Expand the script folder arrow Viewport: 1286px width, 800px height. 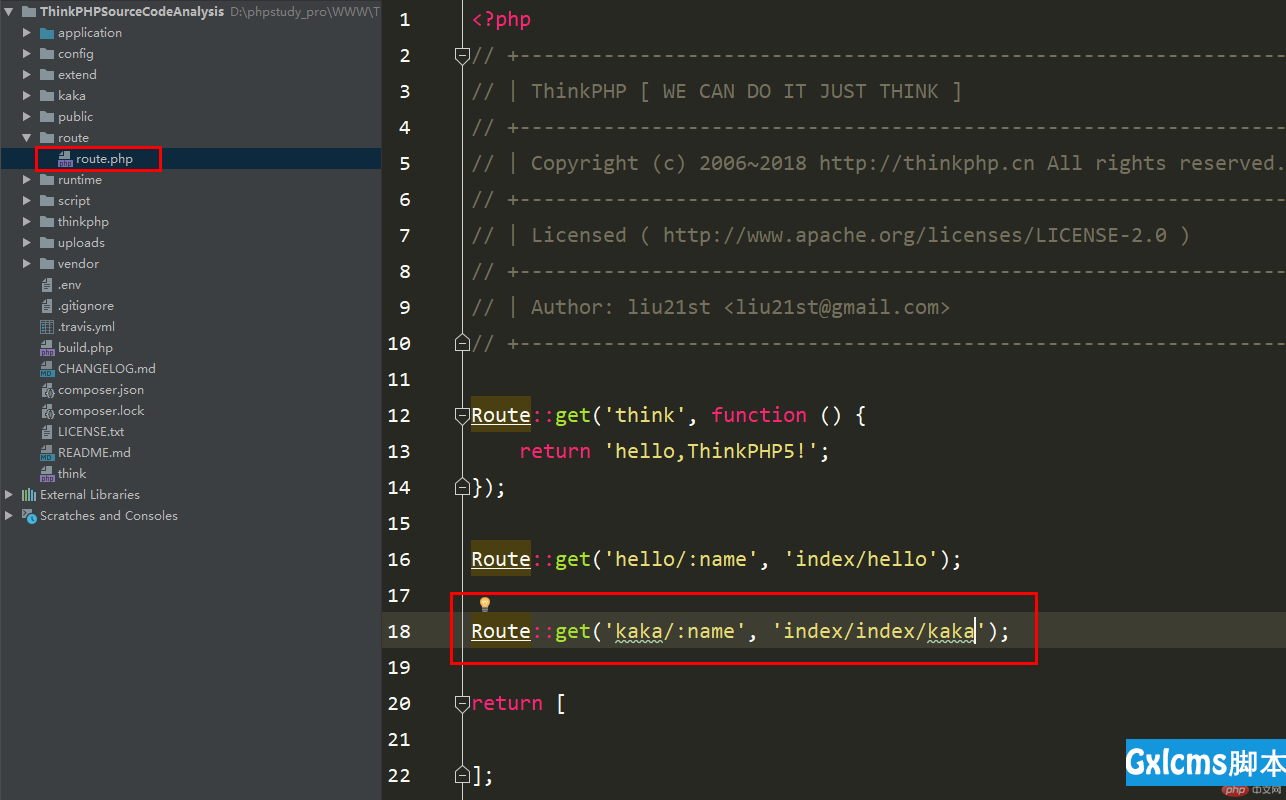tap(28, 201)
